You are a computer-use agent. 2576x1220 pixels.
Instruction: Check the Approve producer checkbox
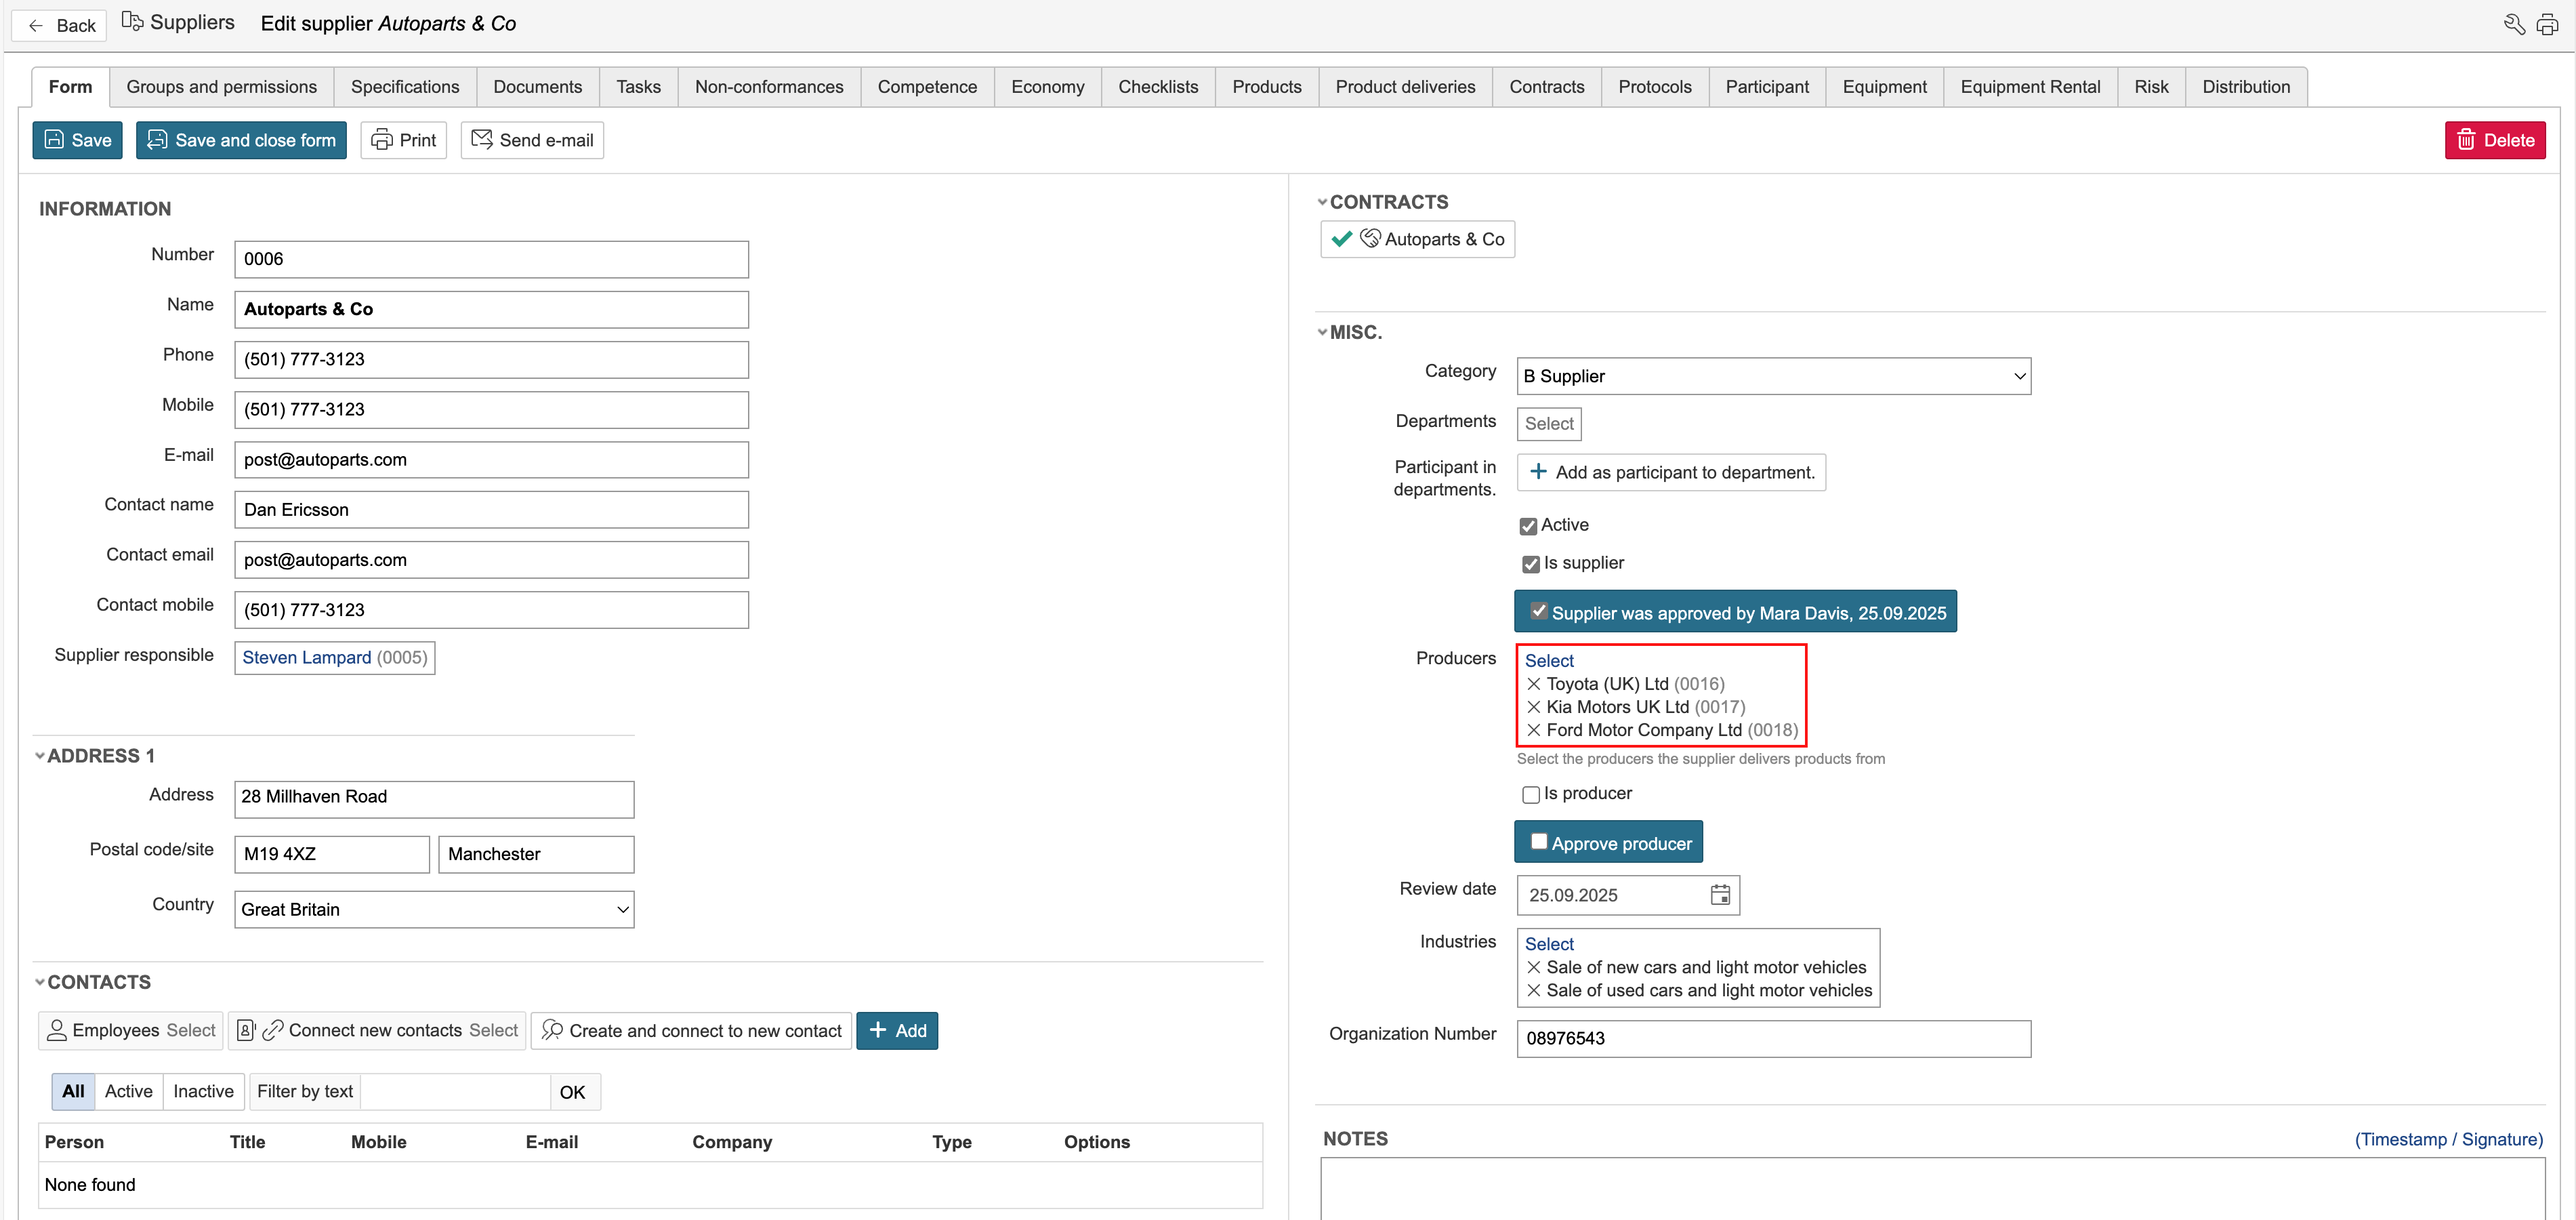coord(1539,841)
